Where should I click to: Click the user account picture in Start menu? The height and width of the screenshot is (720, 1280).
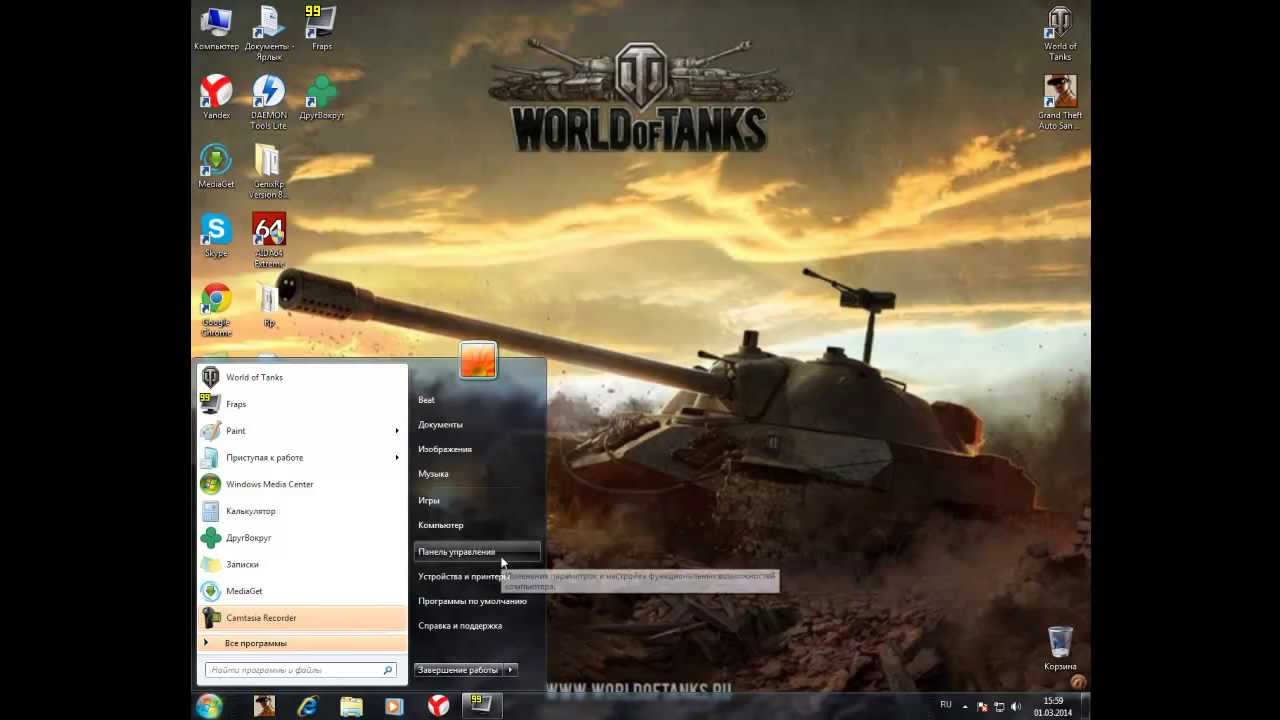pos(478,361)
